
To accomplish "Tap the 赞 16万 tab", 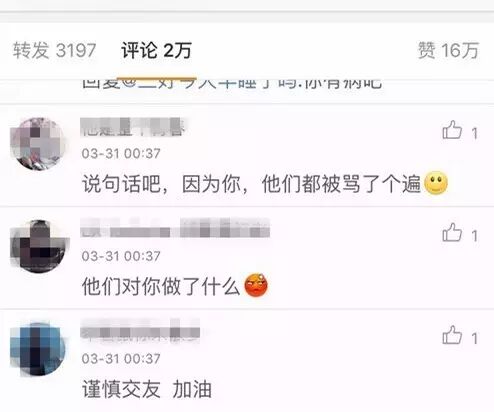I will point(448,50).
